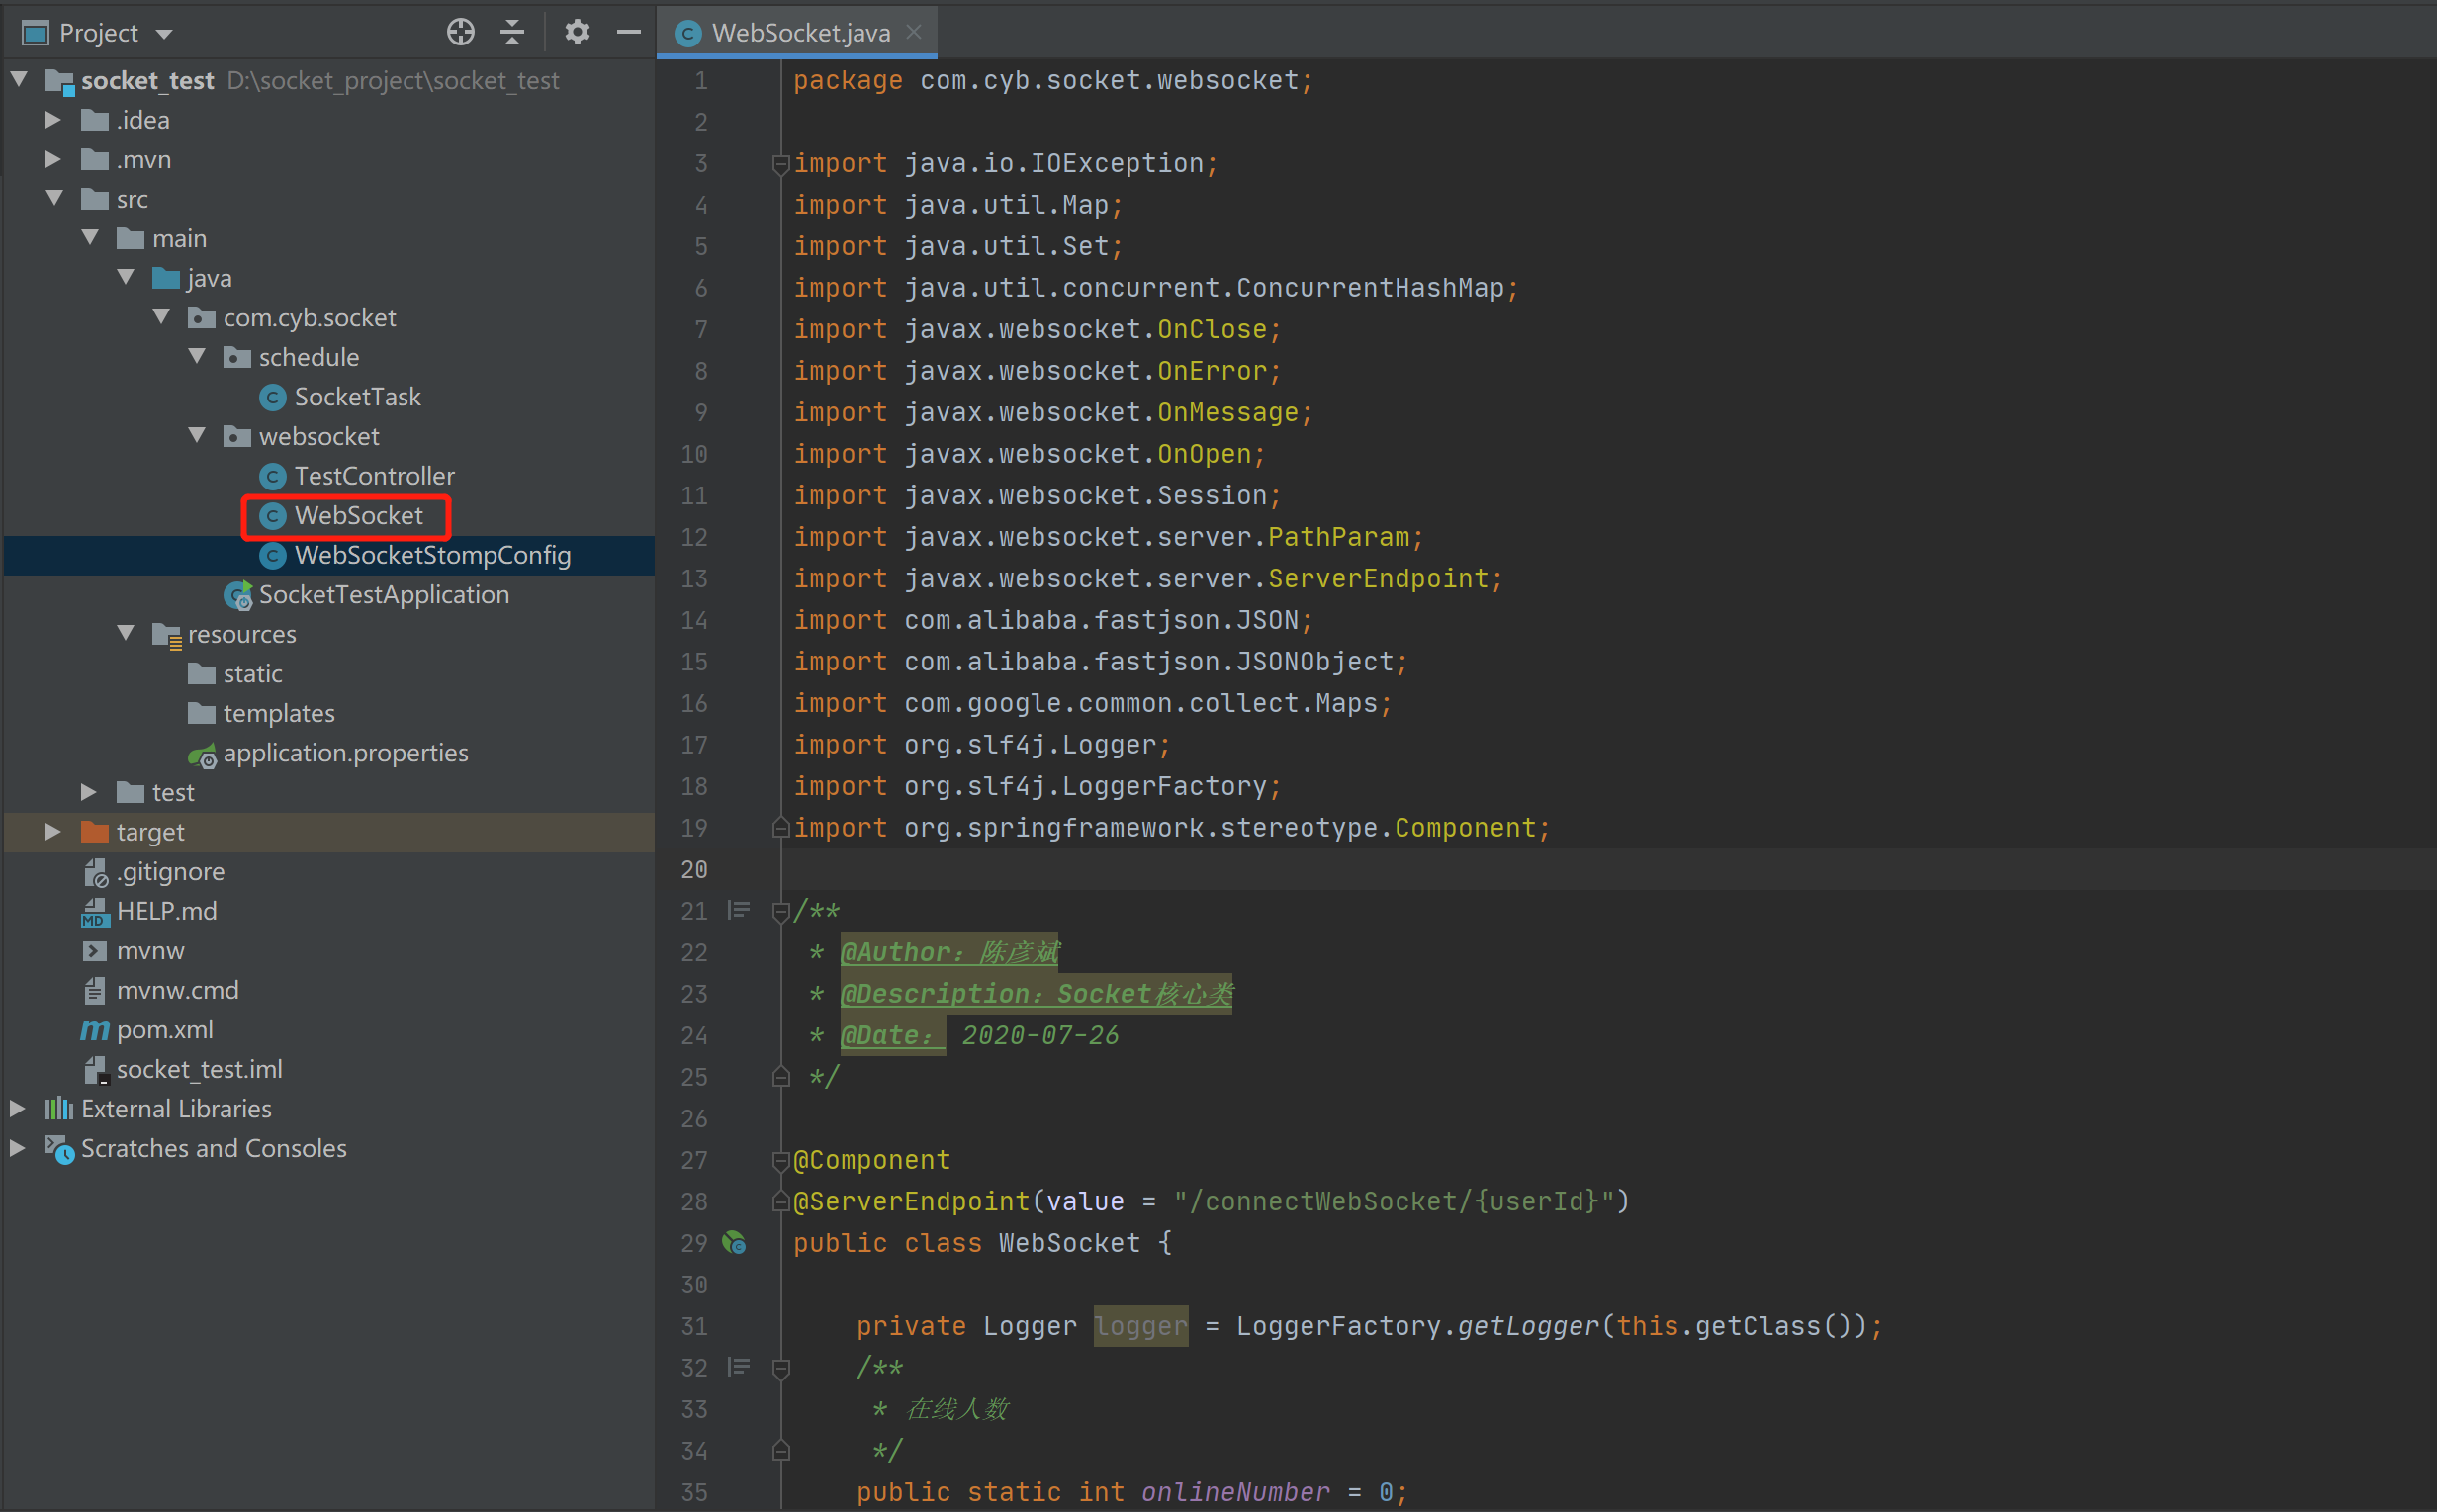Click the Collapse All icon in Project panel
Screen dimensions: 2437x1512
(512, 32)
